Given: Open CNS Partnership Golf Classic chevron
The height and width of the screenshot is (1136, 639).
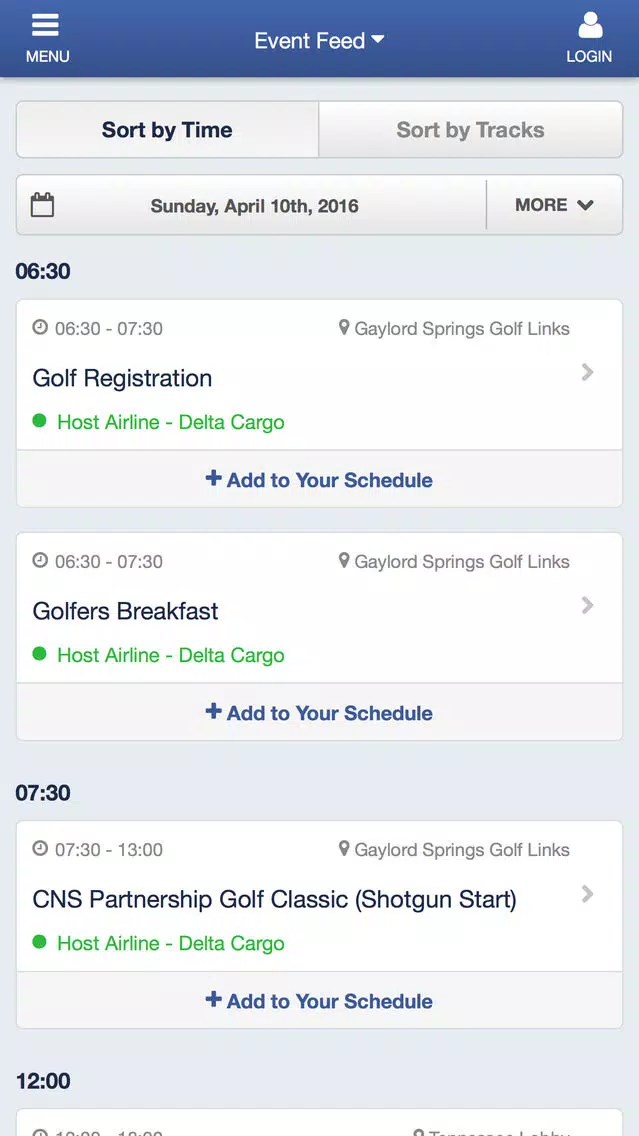Looking at the screenshot, I should tap(588, 894).
